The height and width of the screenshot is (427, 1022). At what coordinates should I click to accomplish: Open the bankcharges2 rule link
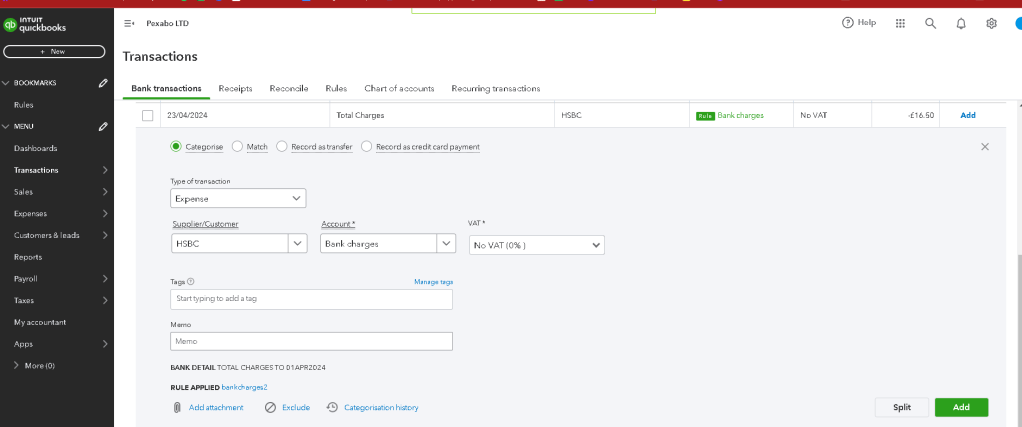[244, 387]
